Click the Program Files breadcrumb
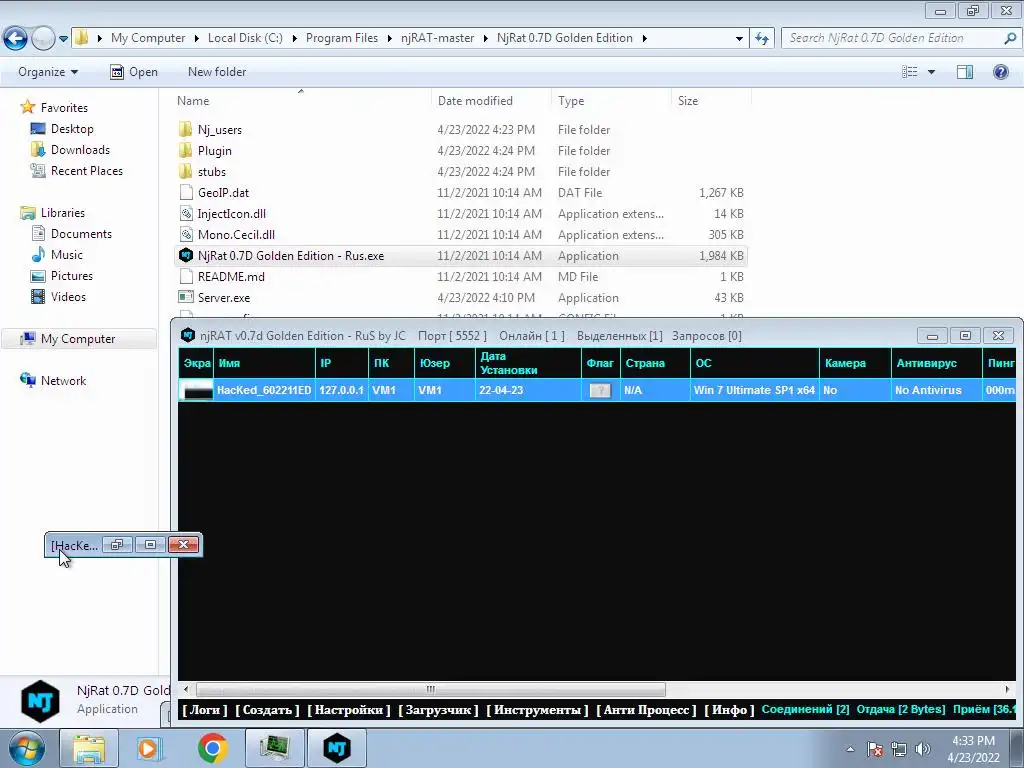The image size is (1024, 768). pyautogui.click(x=342, y=38)
